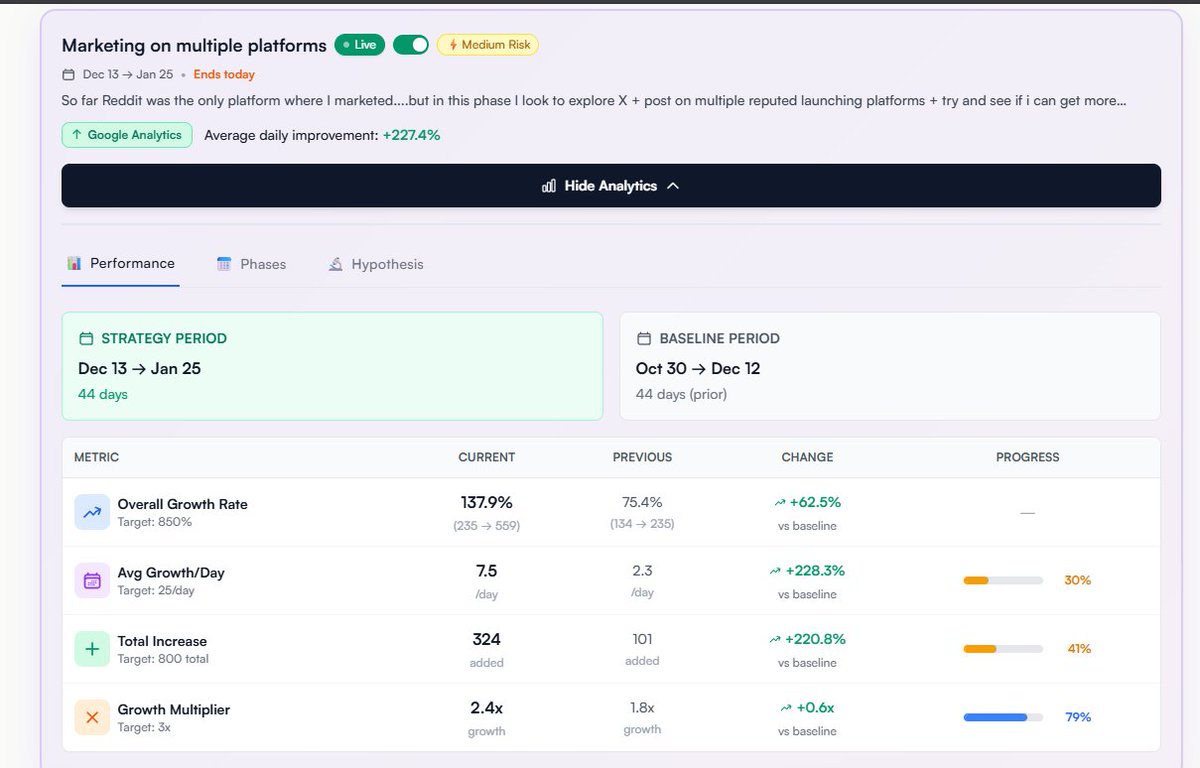
Task: Click the calendar icon beside Dec 13 → Jan 25 header date
Action: click(x=68, y=75)
